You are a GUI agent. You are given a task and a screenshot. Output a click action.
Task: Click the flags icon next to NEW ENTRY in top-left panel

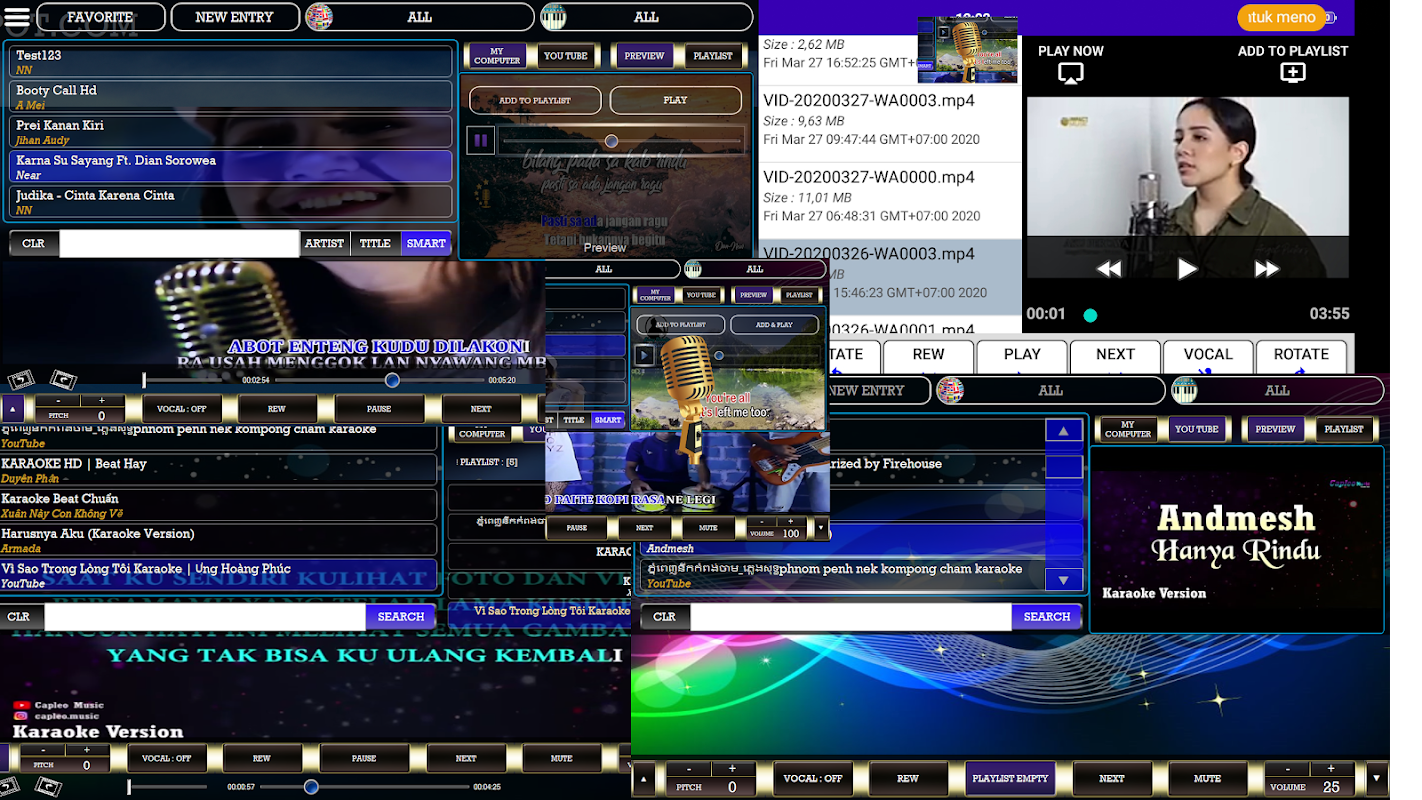319,17
